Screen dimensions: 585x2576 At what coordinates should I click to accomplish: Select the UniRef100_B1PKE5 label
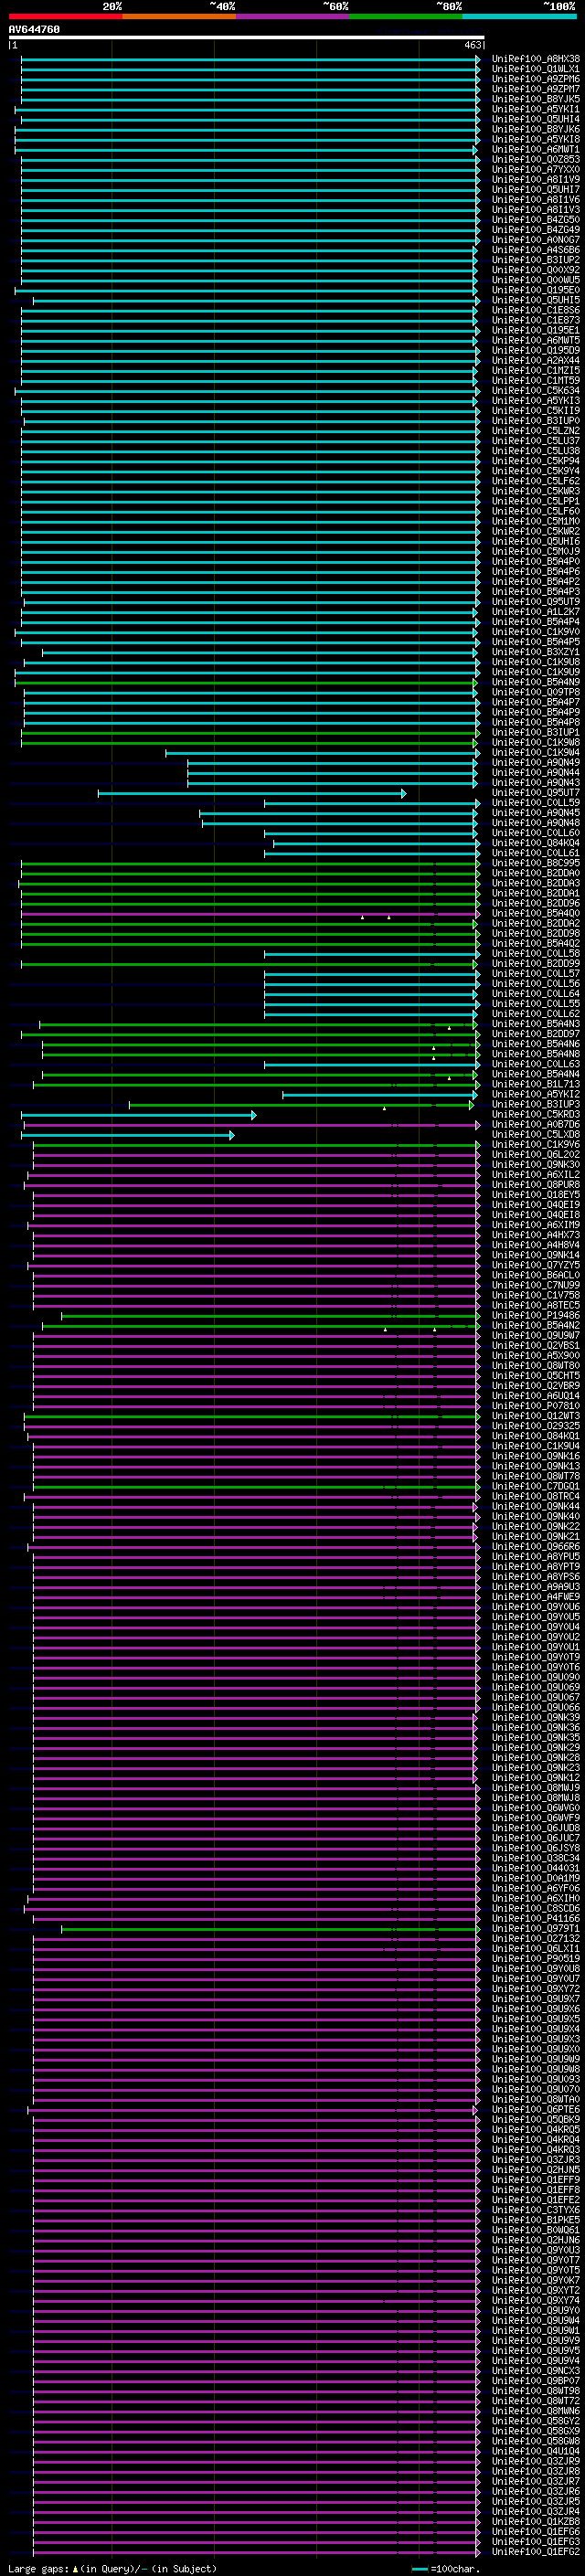point(536,2220)
